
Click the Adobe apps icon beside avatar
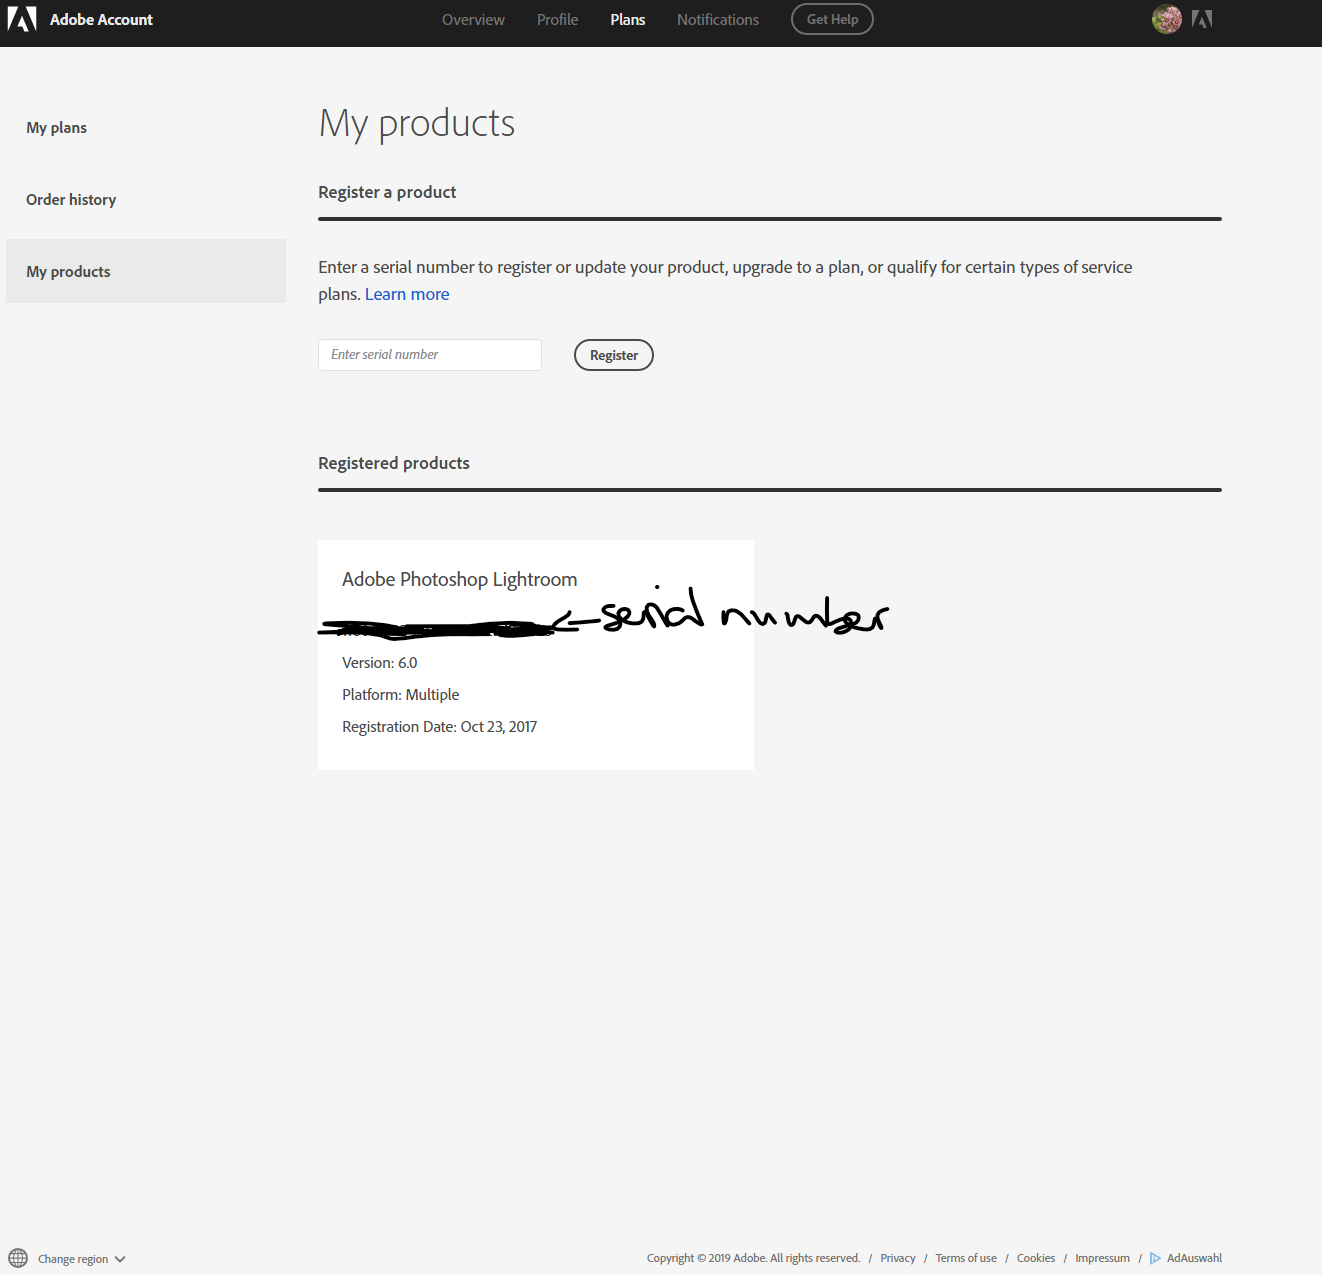click(x=1202, y=19)
